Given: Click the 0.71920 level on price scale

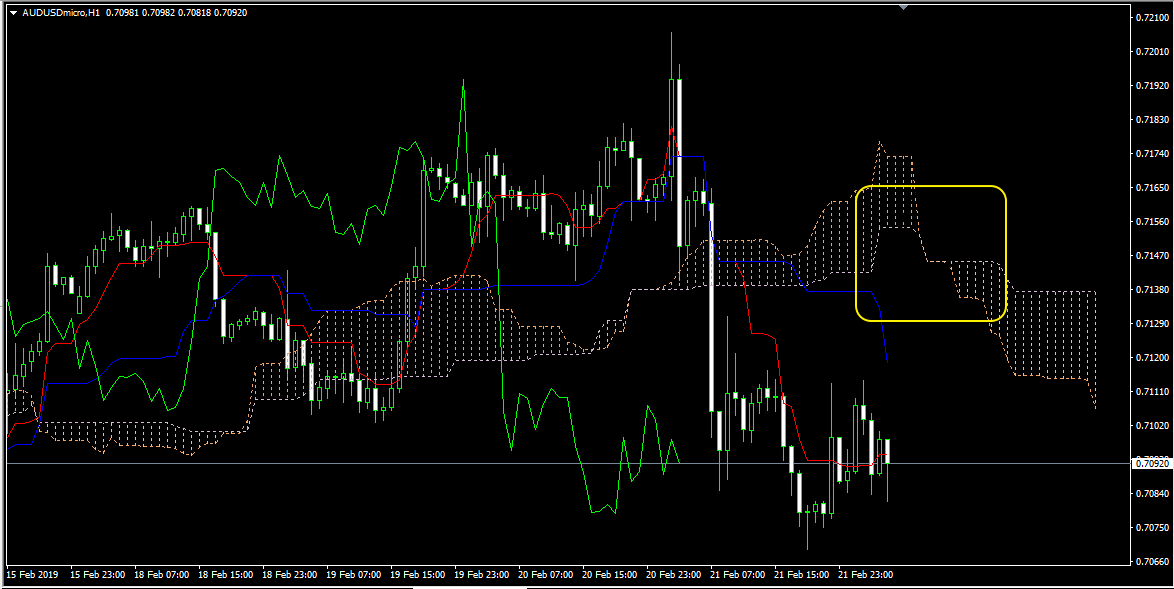Looking at the screenshot, I should (x=1152, y=86).
